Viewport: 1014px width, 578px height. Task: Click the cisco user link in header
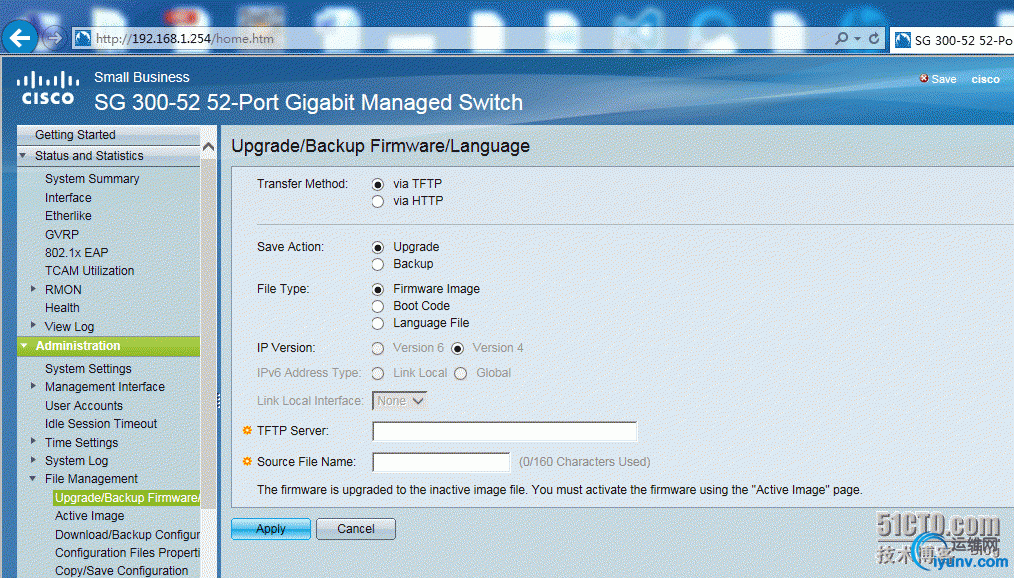(x=985, y=79)
